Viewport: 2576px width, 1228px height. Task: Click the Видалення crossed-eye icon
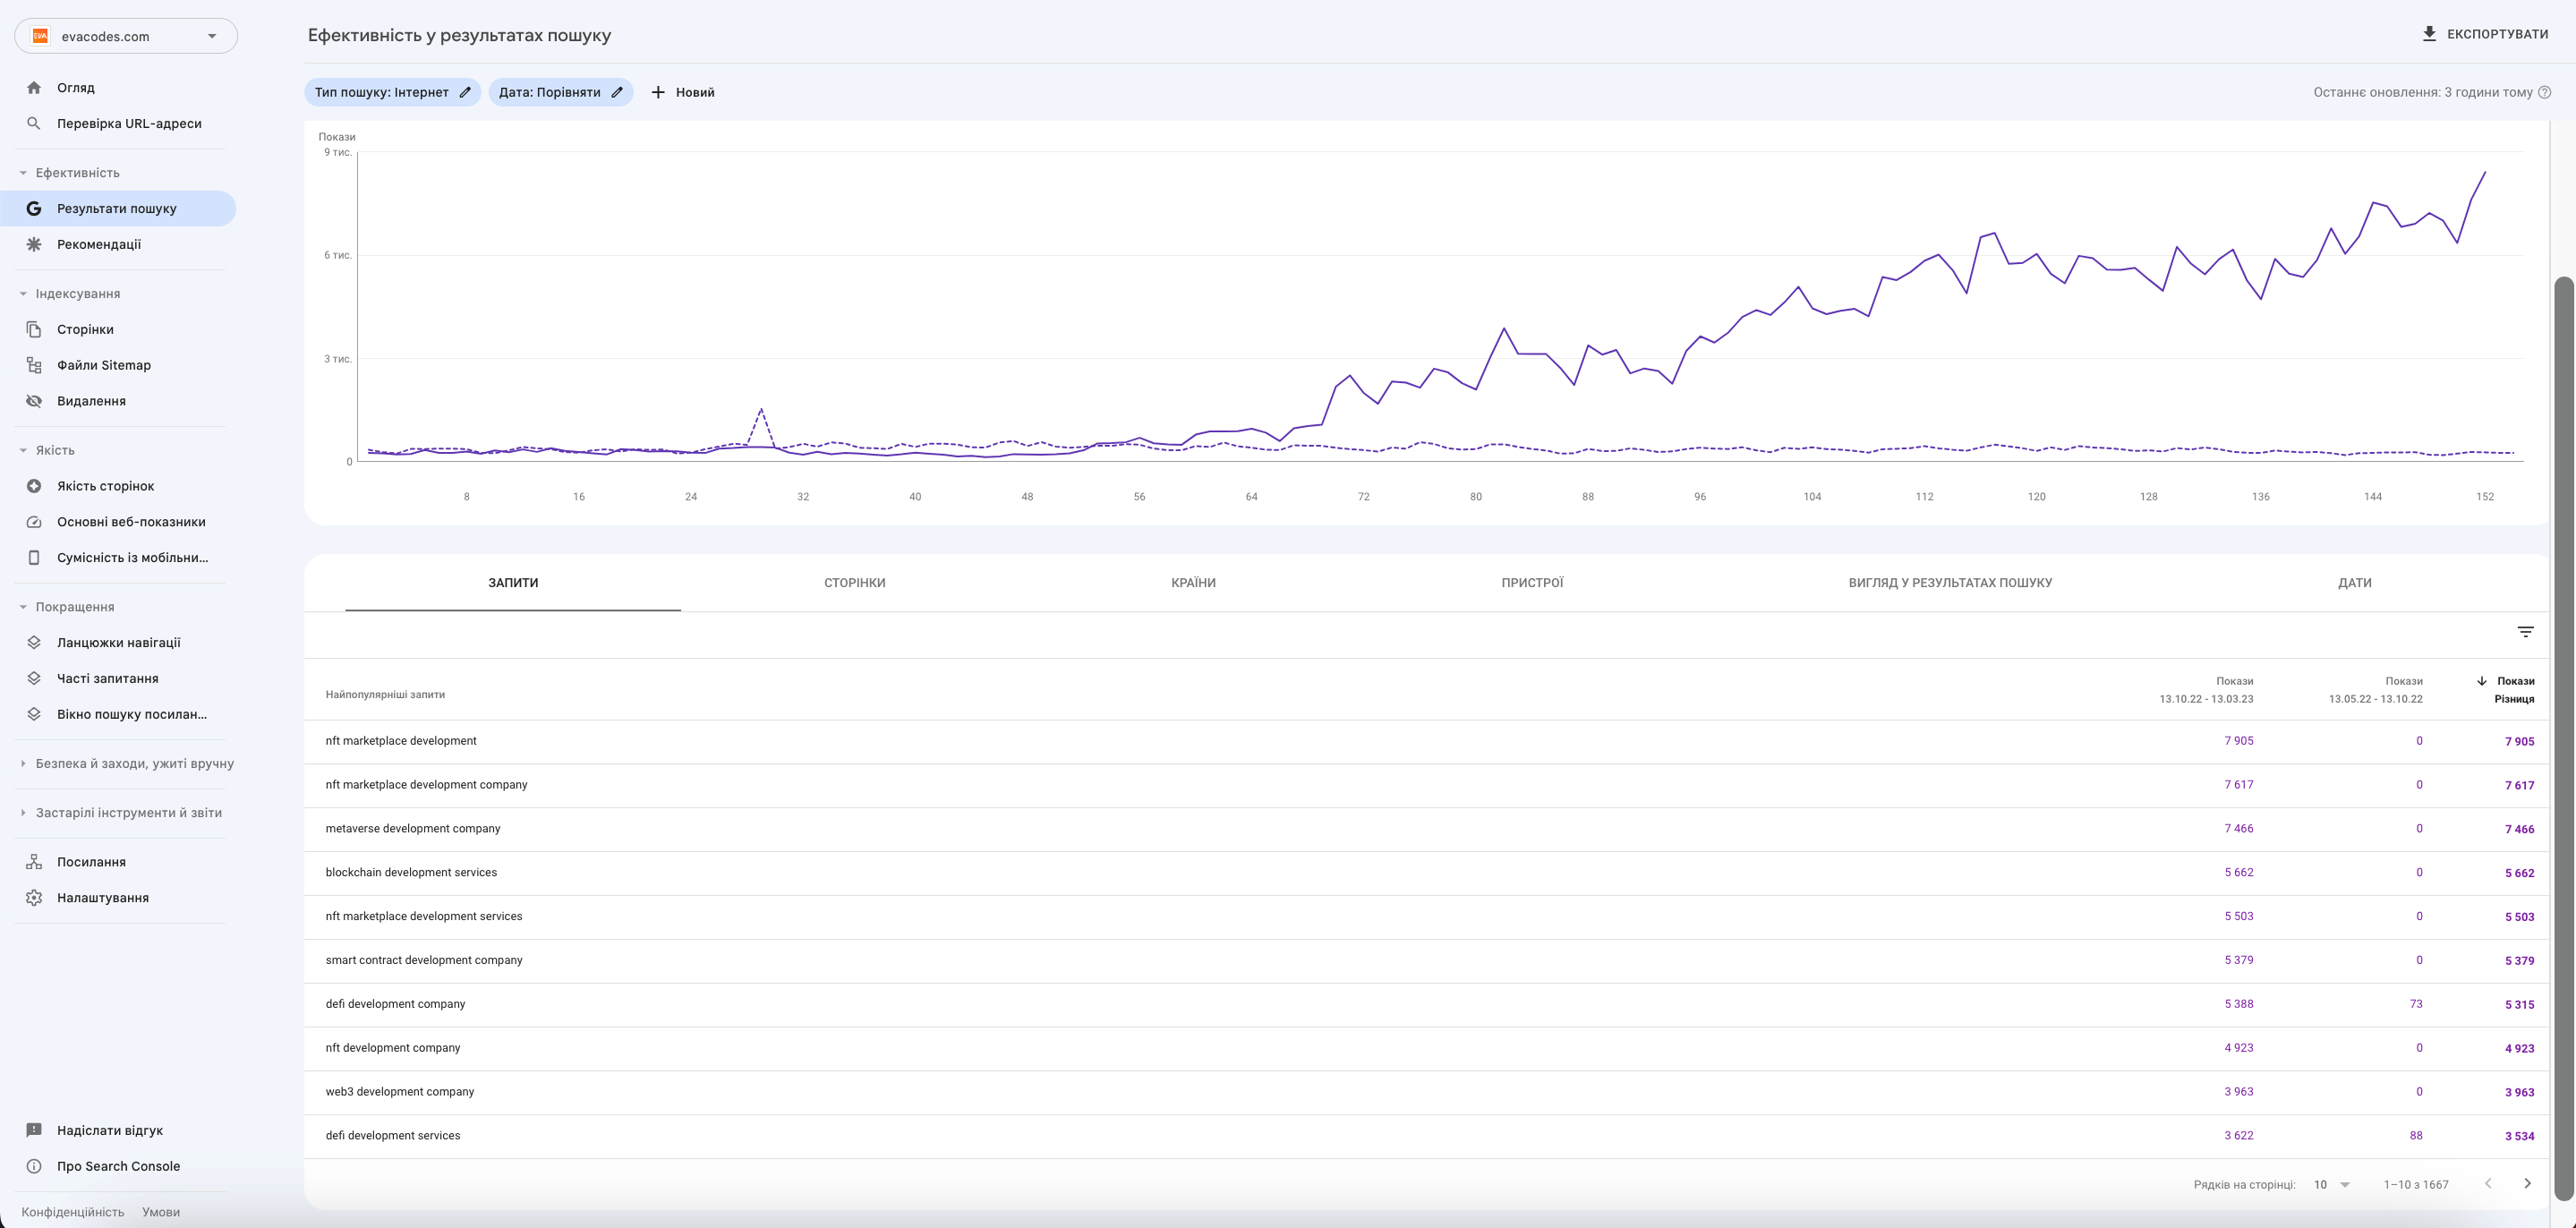click(x=34, y=401)
